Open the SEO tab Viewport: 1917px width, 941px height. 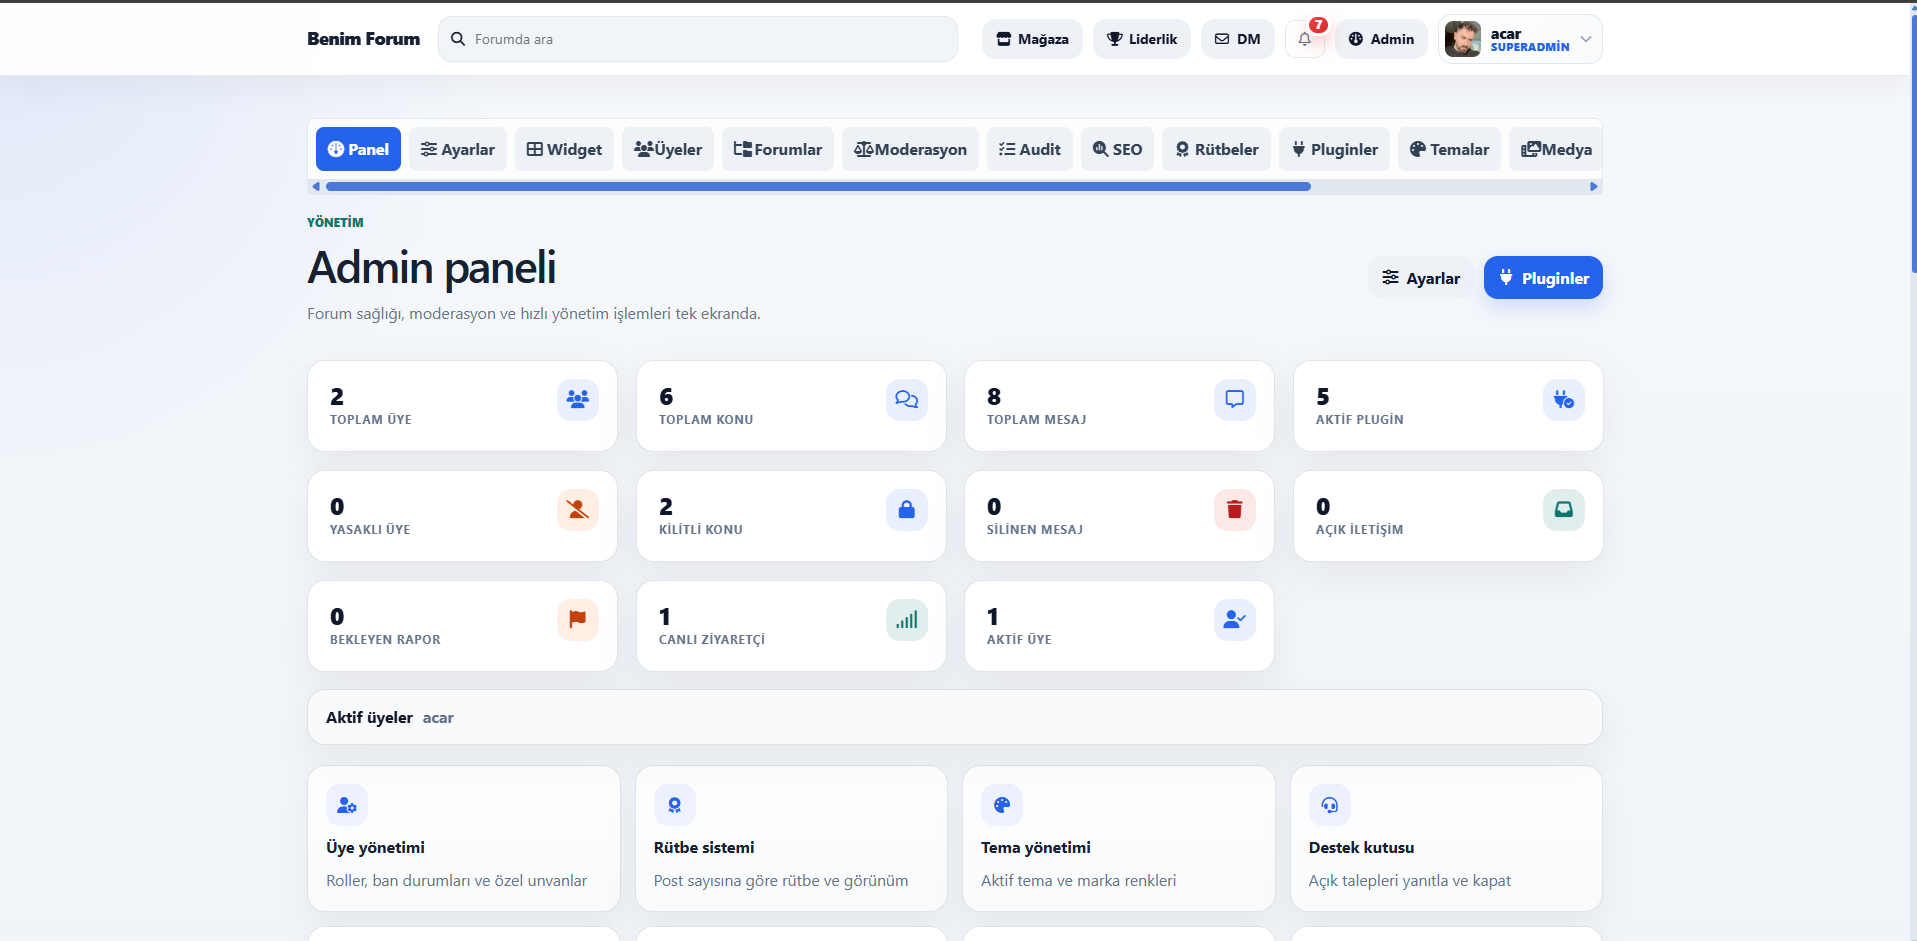(x=1117, y=149)
